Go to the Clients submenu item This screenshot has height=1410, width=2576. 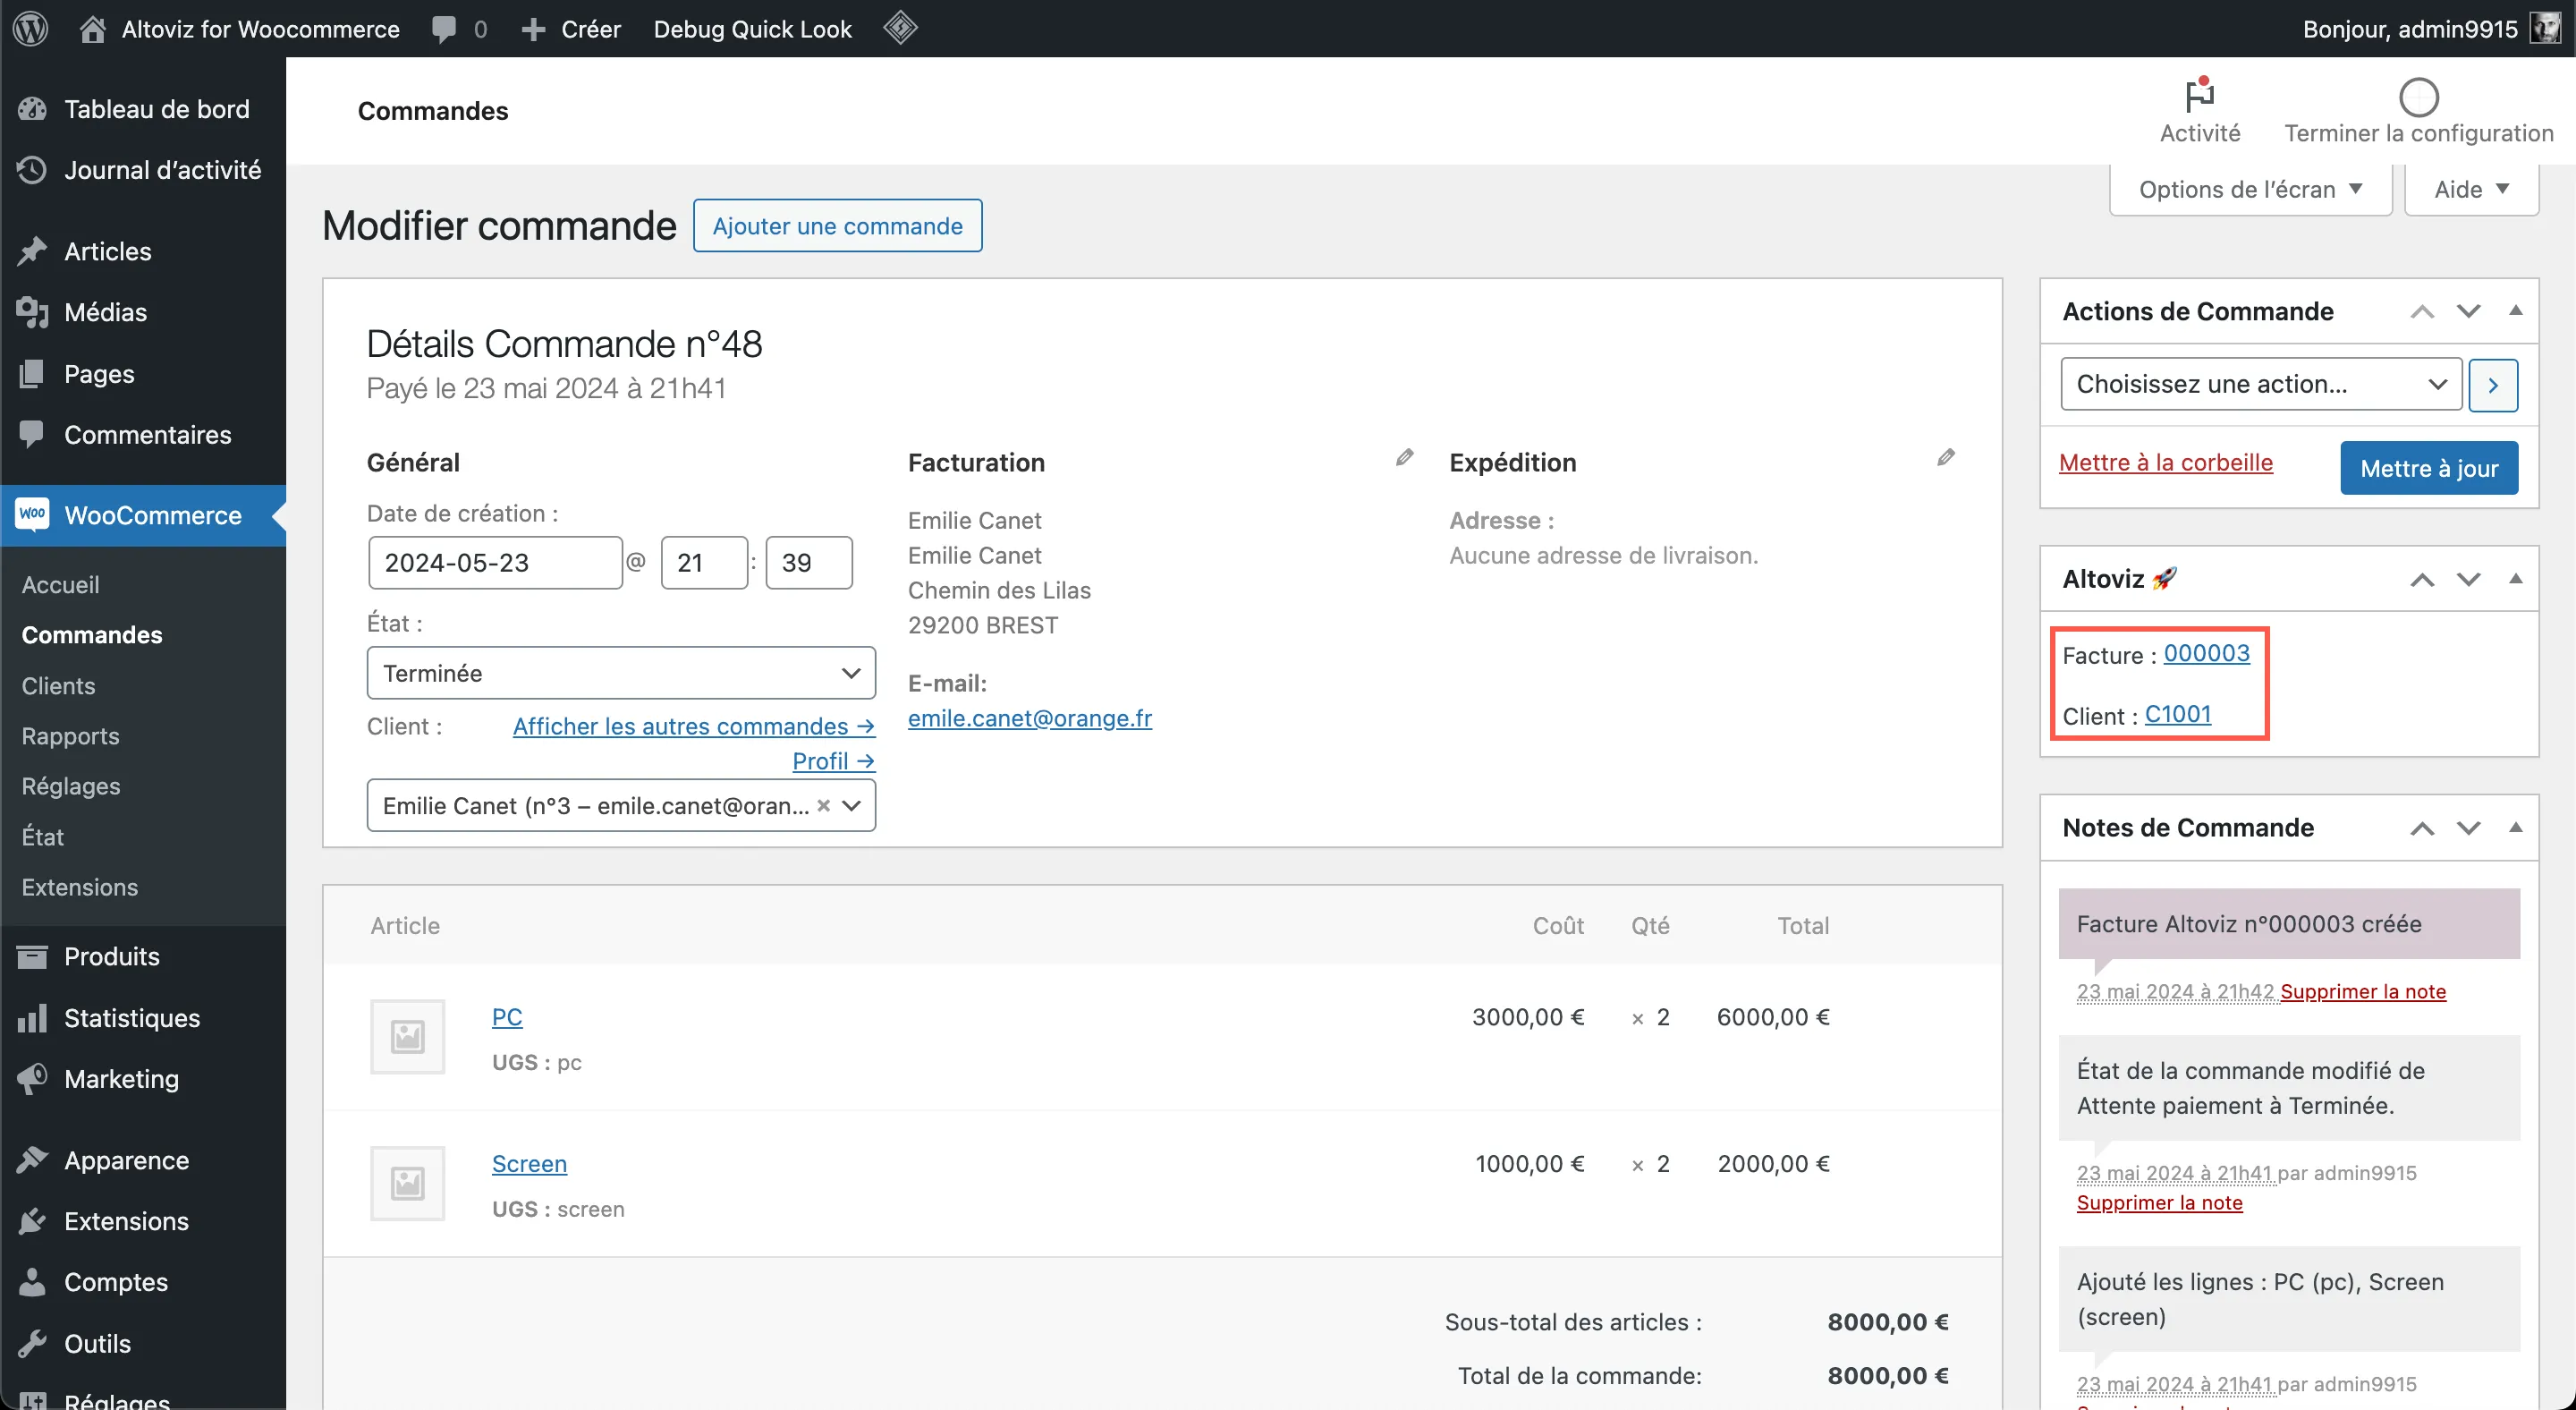(59, 685)
